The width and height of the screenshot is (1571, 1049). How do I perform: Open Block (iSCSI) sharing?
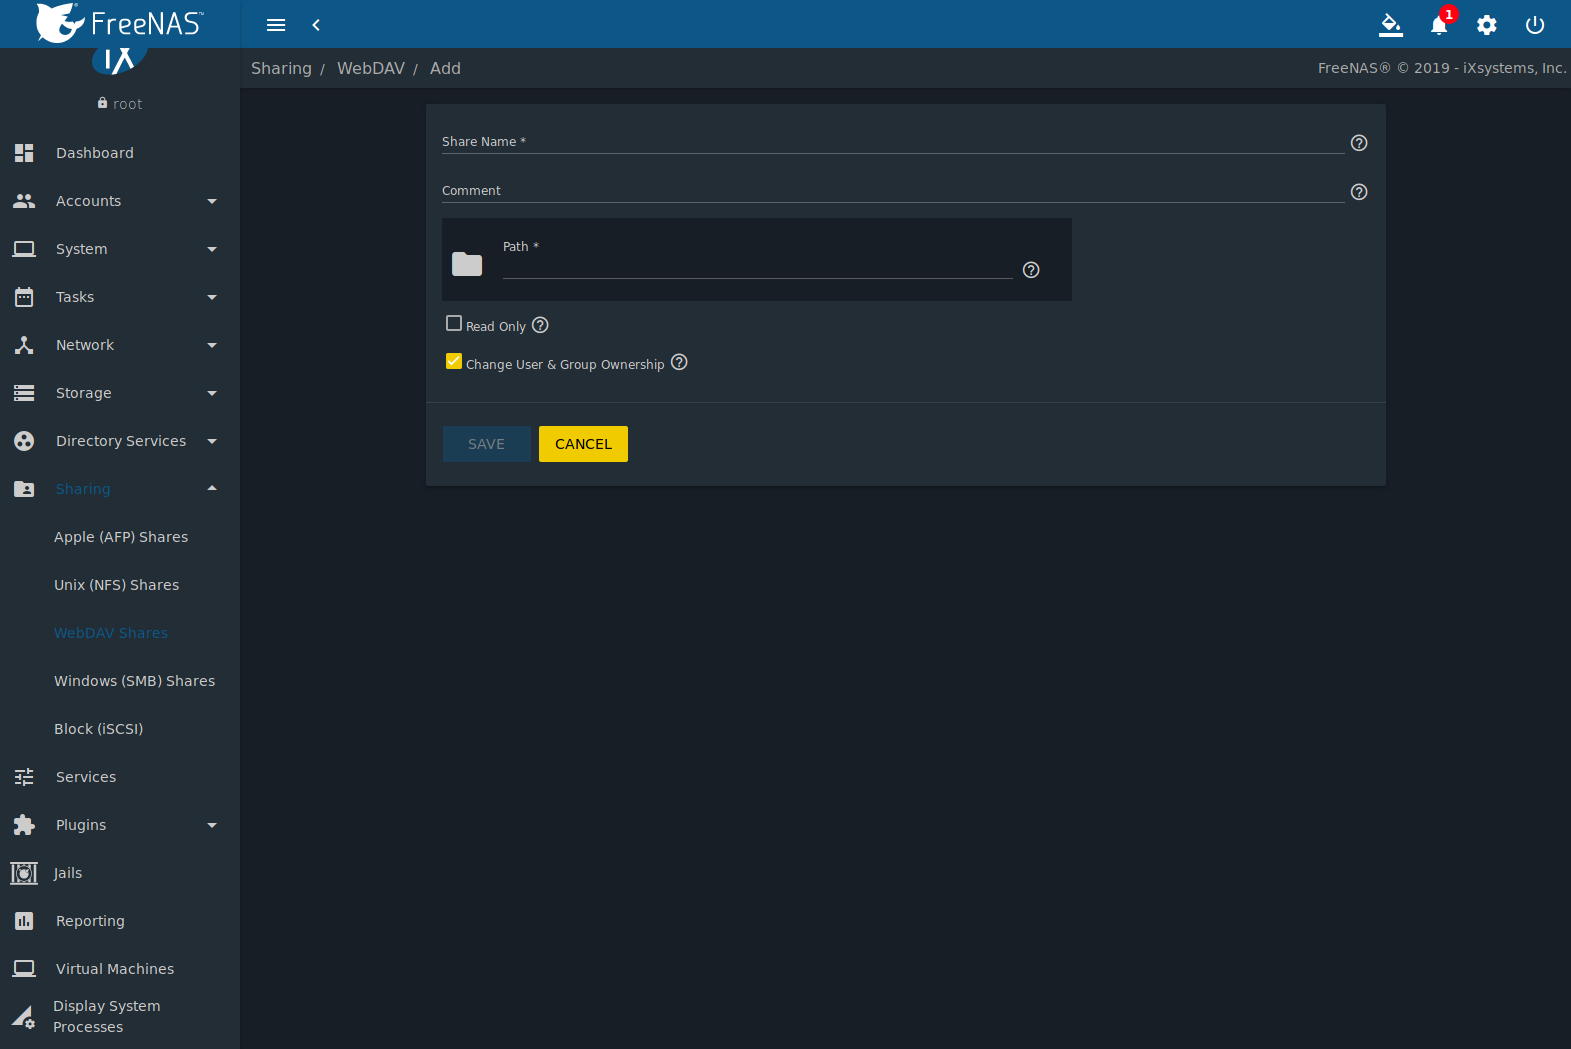click(x=99, y=729)
